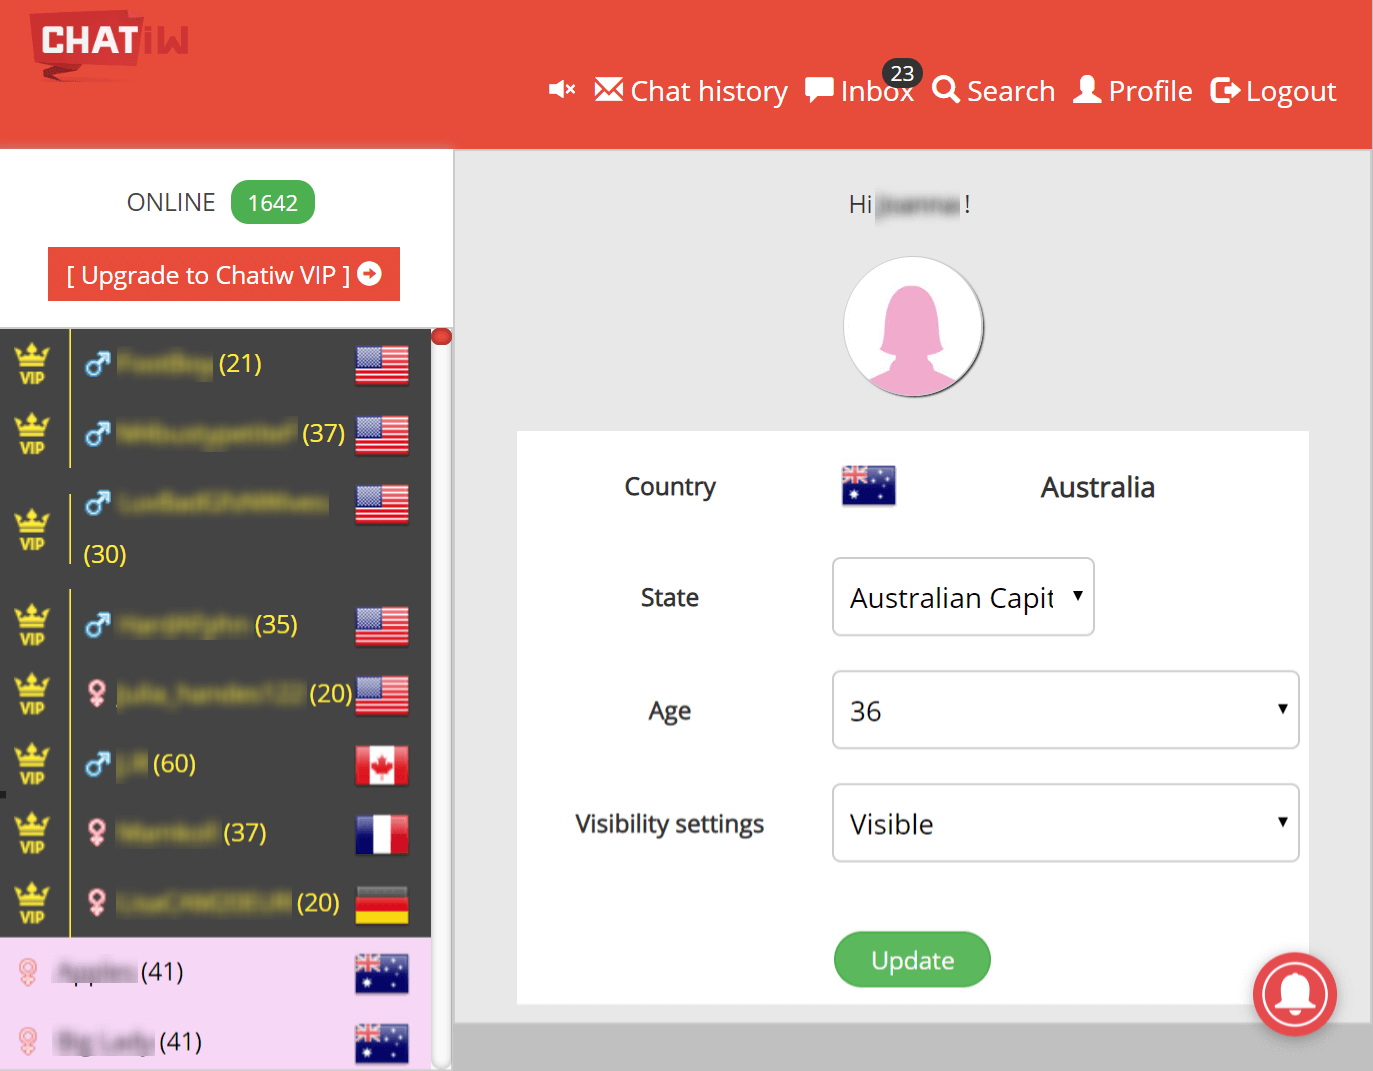Click the Australian flag beside Country
The height and width of the screenshot is (1071, 1373).
pos(866,486)
